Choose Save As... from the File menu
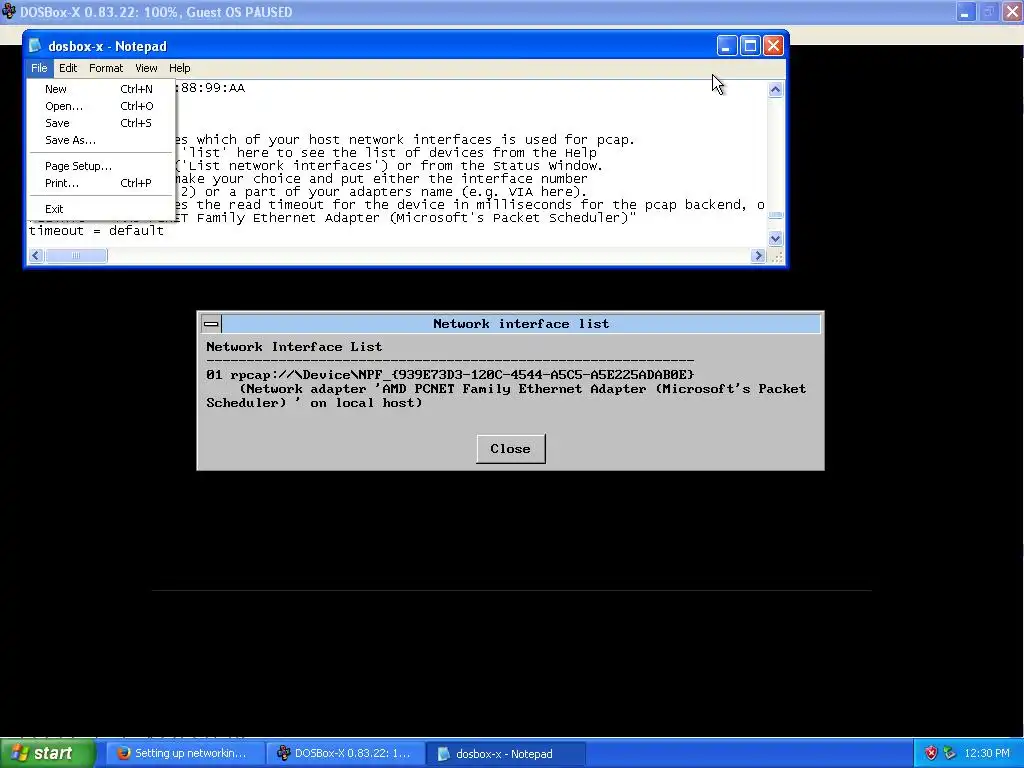Viewport: 1024px width, 768px height. coord(101,140)
